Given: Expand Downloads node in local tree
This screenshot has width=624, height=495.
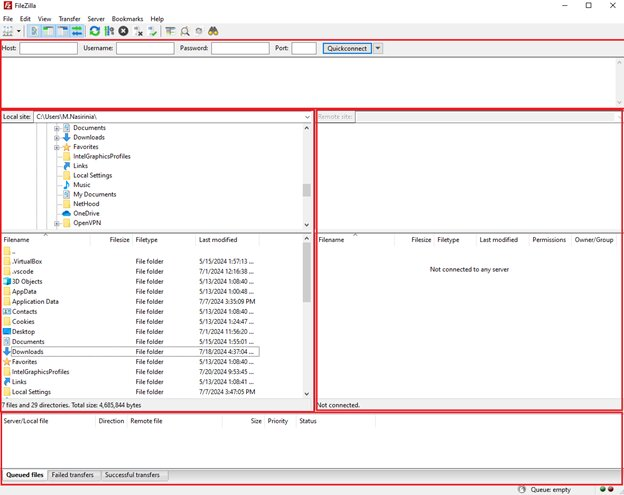Looking at the screenshot, I should click(57, 138).
